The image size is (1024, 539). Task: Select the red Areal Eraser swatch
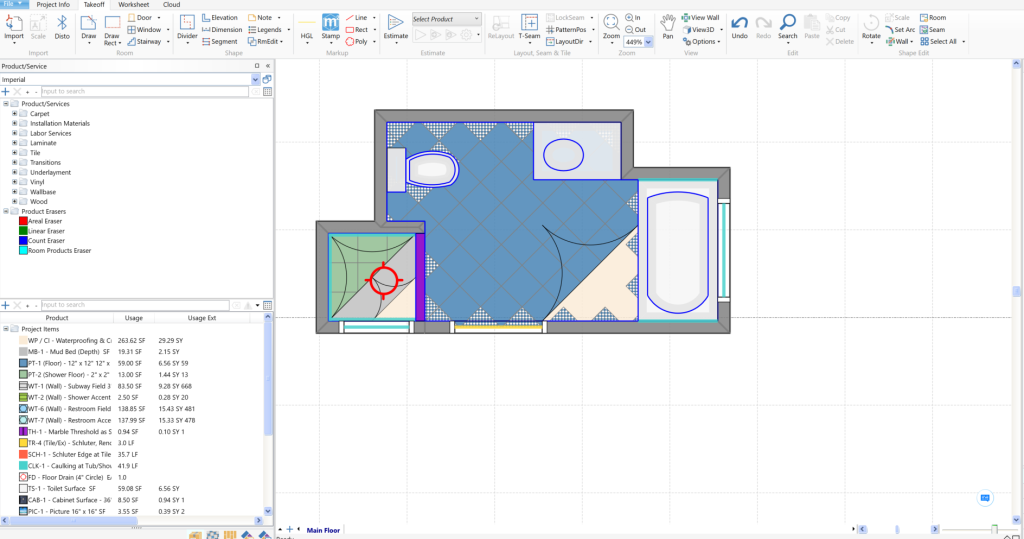pos(23,221)
